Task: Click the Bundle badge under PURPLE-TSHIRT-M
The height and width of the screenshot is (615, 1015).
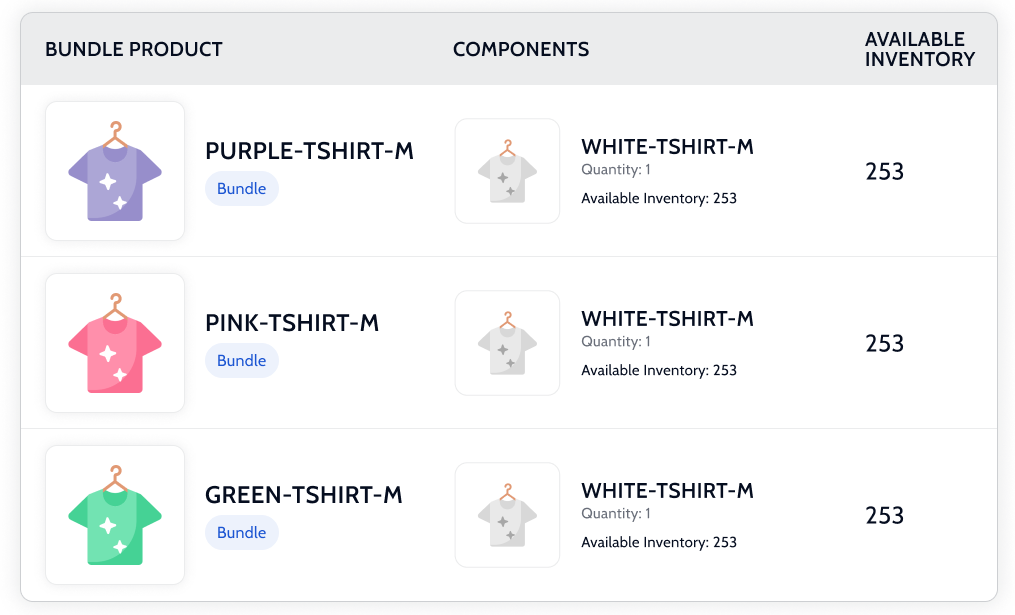Action: tap(242, 189)
